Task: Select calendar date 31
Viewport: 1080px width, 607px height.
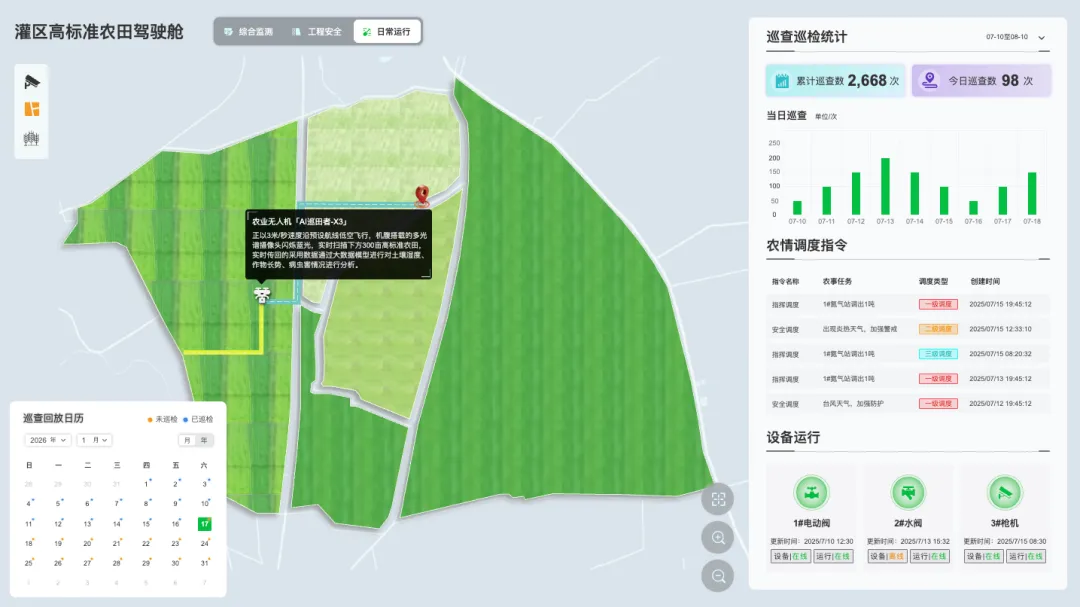Action: click(x=205, y=564)
